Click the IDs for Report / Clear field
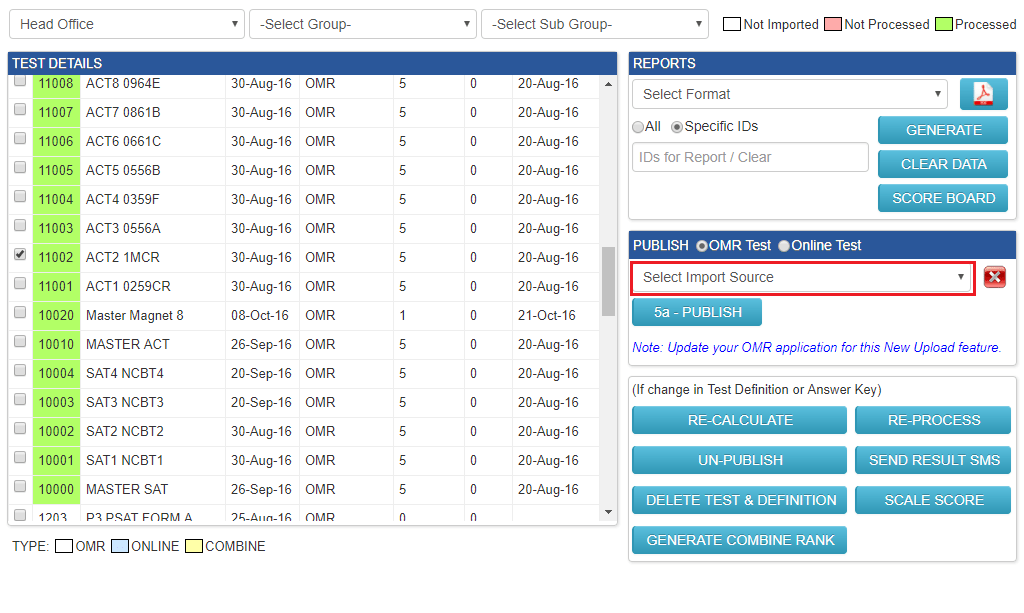1024x613 pixels. [x=750, y=157]
